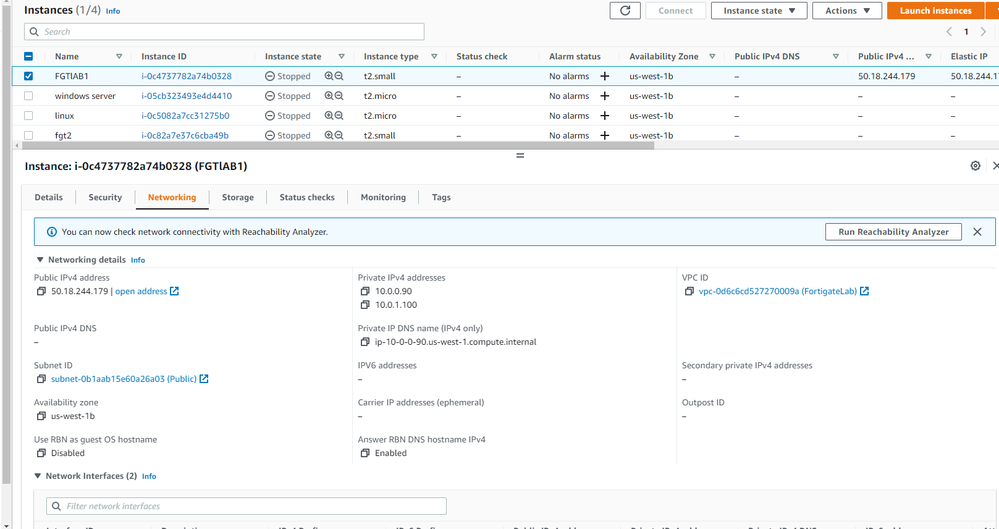
Task: Collapse the Networking details section
Action: [40, 260]
